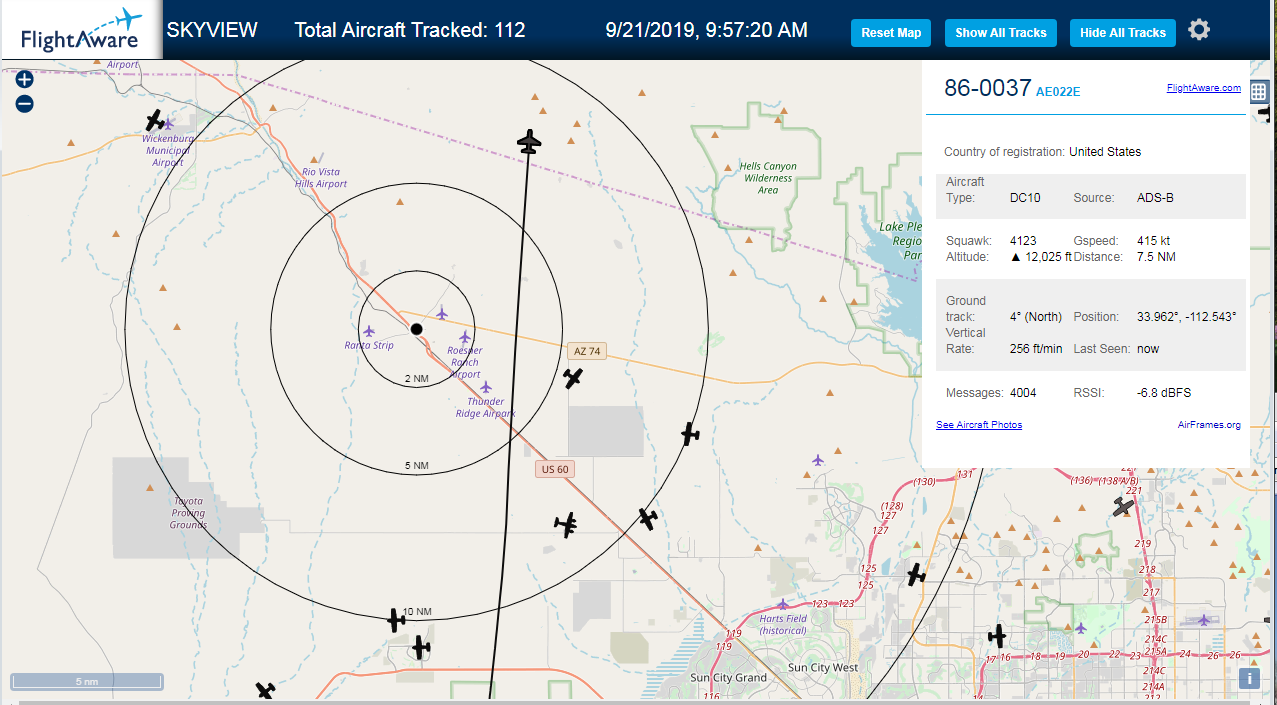The image size is (1277, 705).
Task: Click the US 60 highway label
Action: 555,469
